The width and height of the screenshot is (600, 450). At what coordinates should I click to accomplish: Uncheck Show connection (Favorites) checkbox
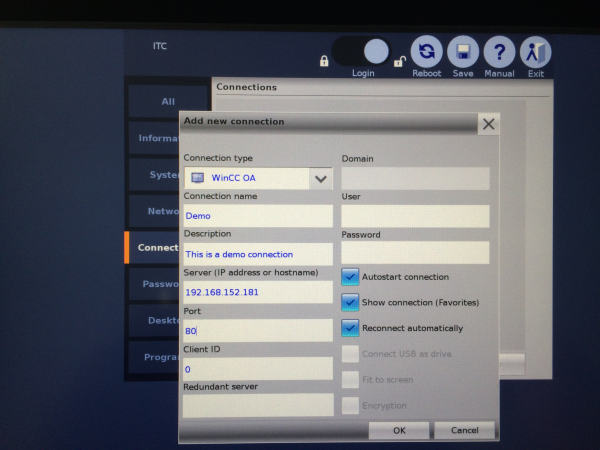[350, 302]
